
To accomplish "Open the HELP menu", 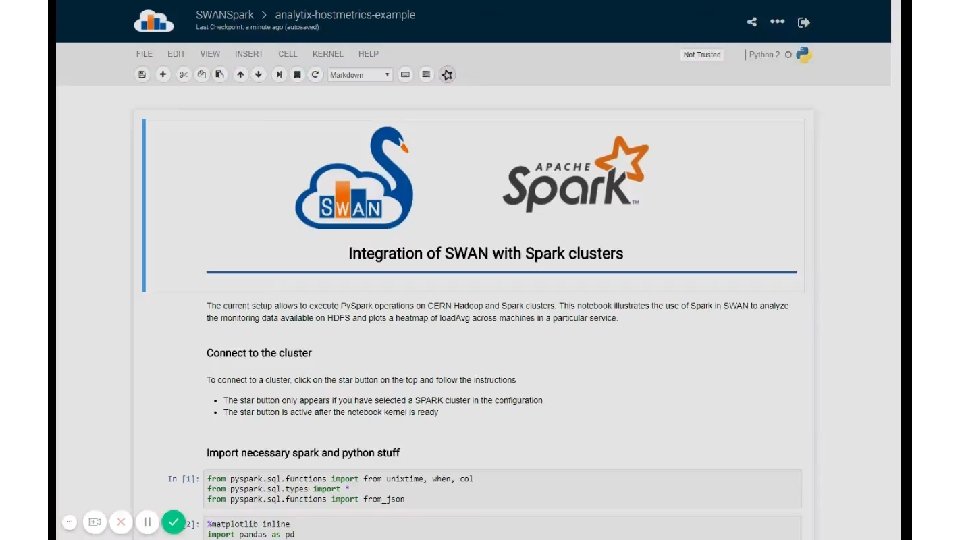I will 369,54.
